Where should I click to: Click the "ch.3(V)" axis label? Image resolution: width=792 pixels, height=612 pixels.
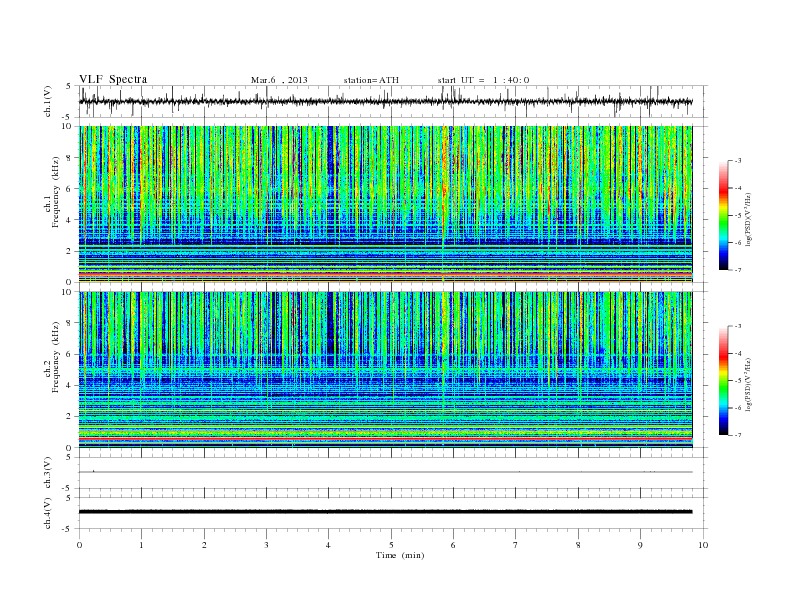tap(48, 473)
